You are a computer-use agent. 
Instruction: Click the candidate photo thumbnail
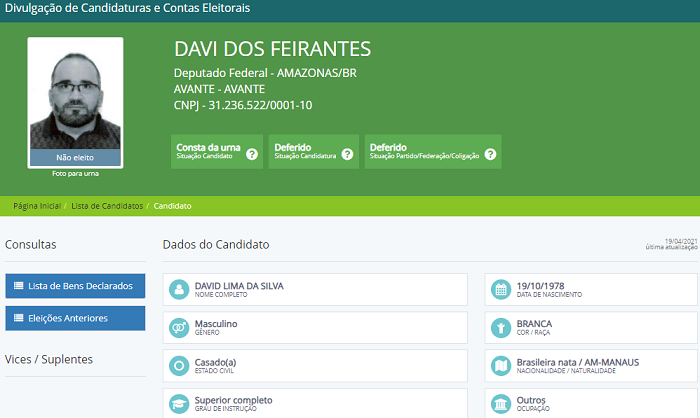(75, 95)
